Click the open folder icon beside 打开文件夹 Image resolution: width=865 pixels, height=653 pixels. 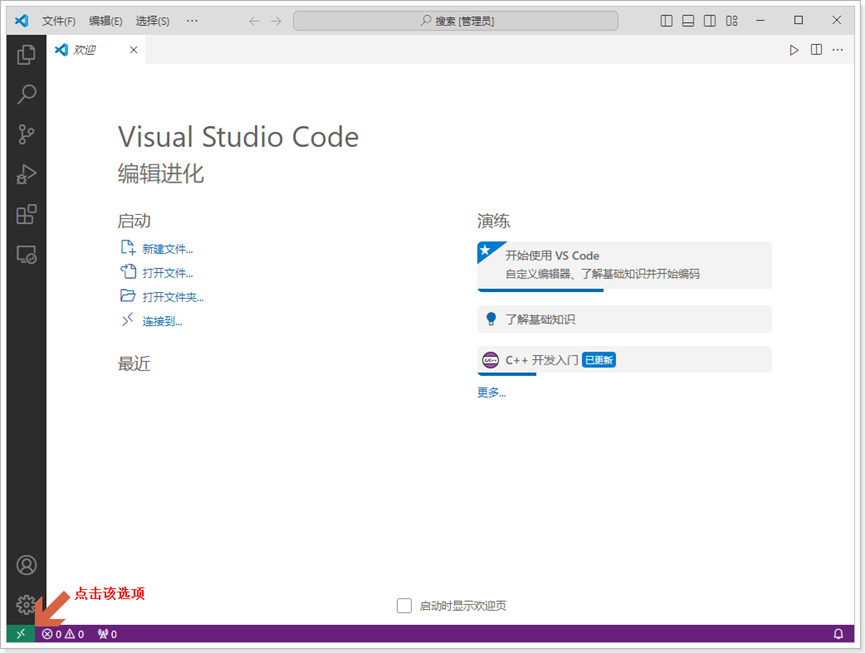[128, 296]
